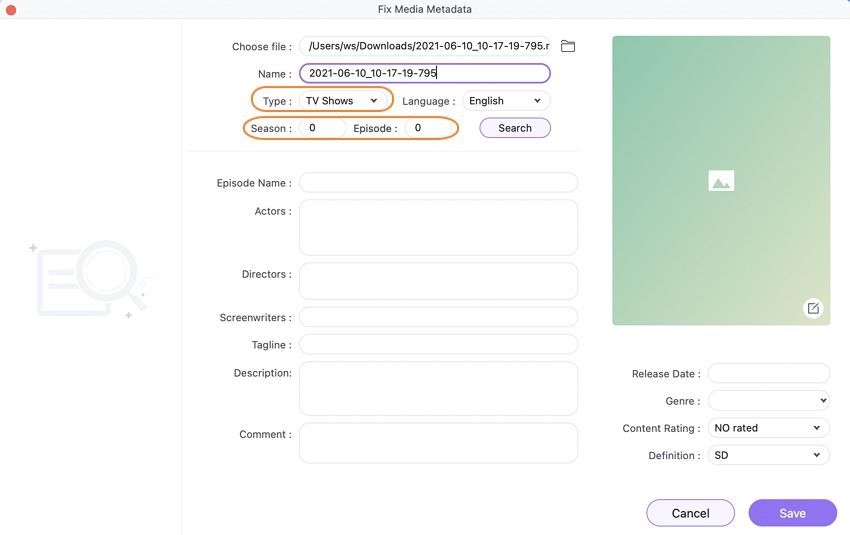
Task: Click the folder browse icon
Action: pos(568,46)
